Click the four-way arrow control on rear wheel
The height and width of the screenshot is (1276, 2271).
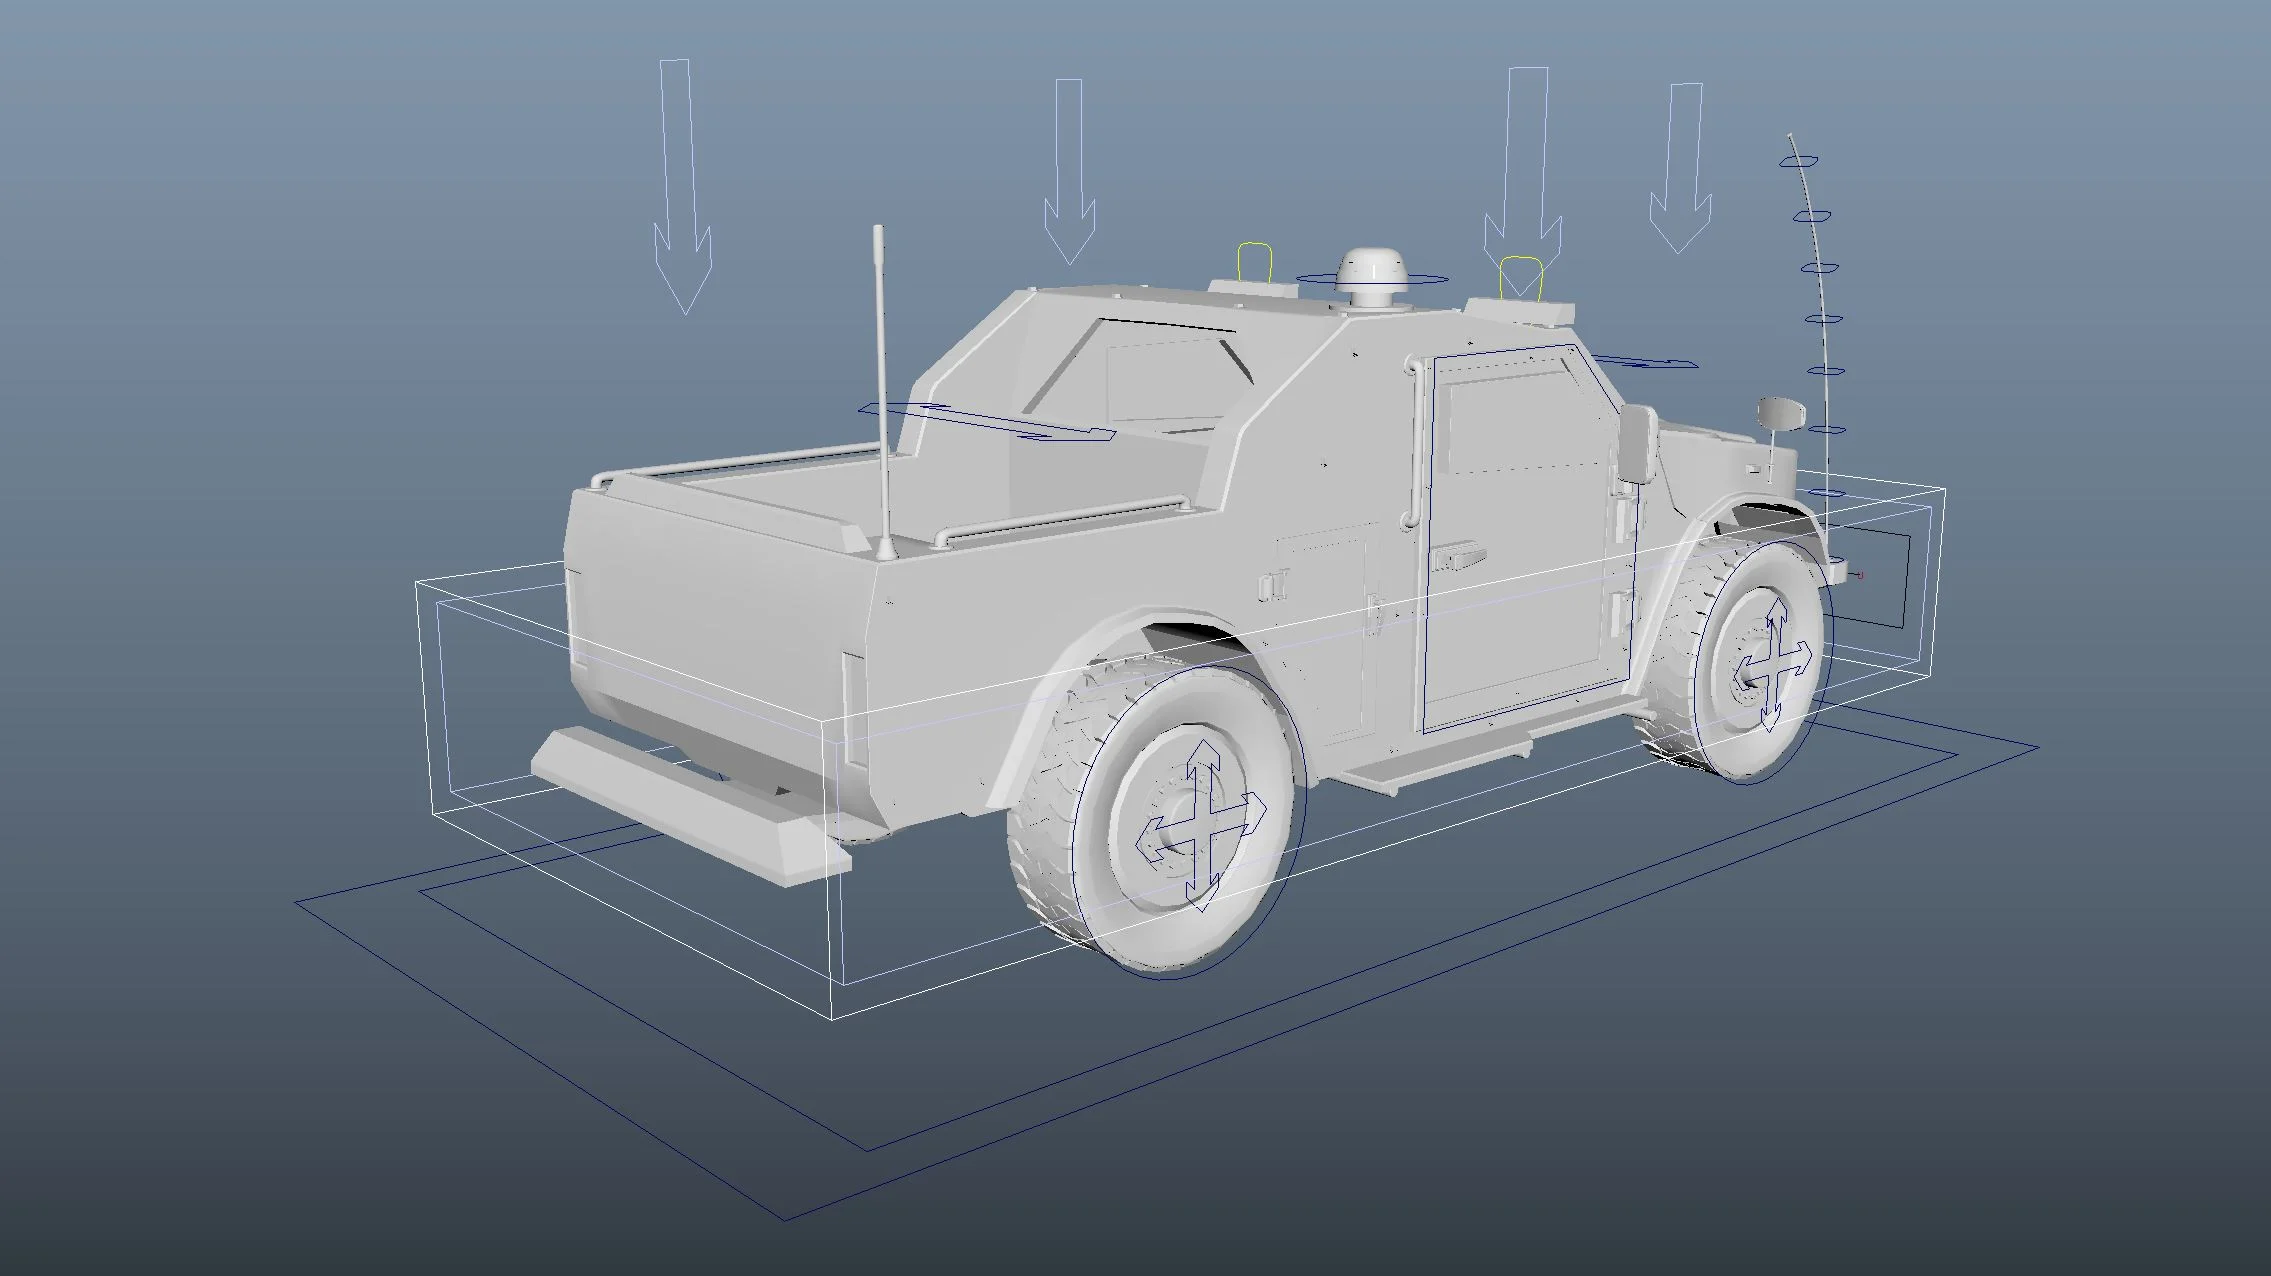click(1203, 826)
